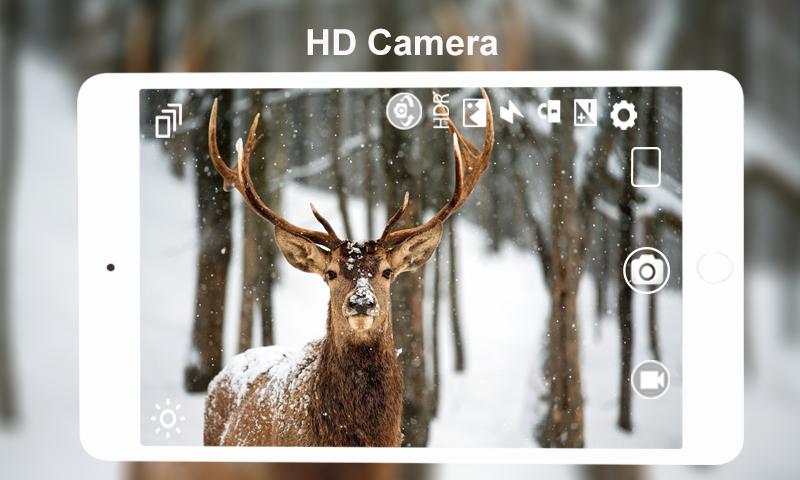Open the last photo gallery thumbnail
800x480 pixels.
(x=646, y=167)
